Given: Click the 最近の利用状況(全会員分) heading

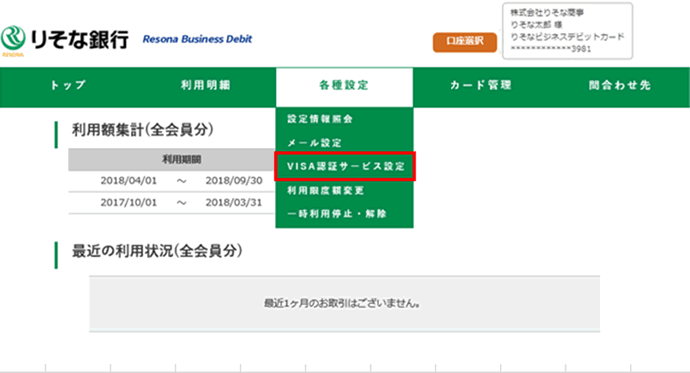Looking at the screenshot, I should (x=157, y=251).
